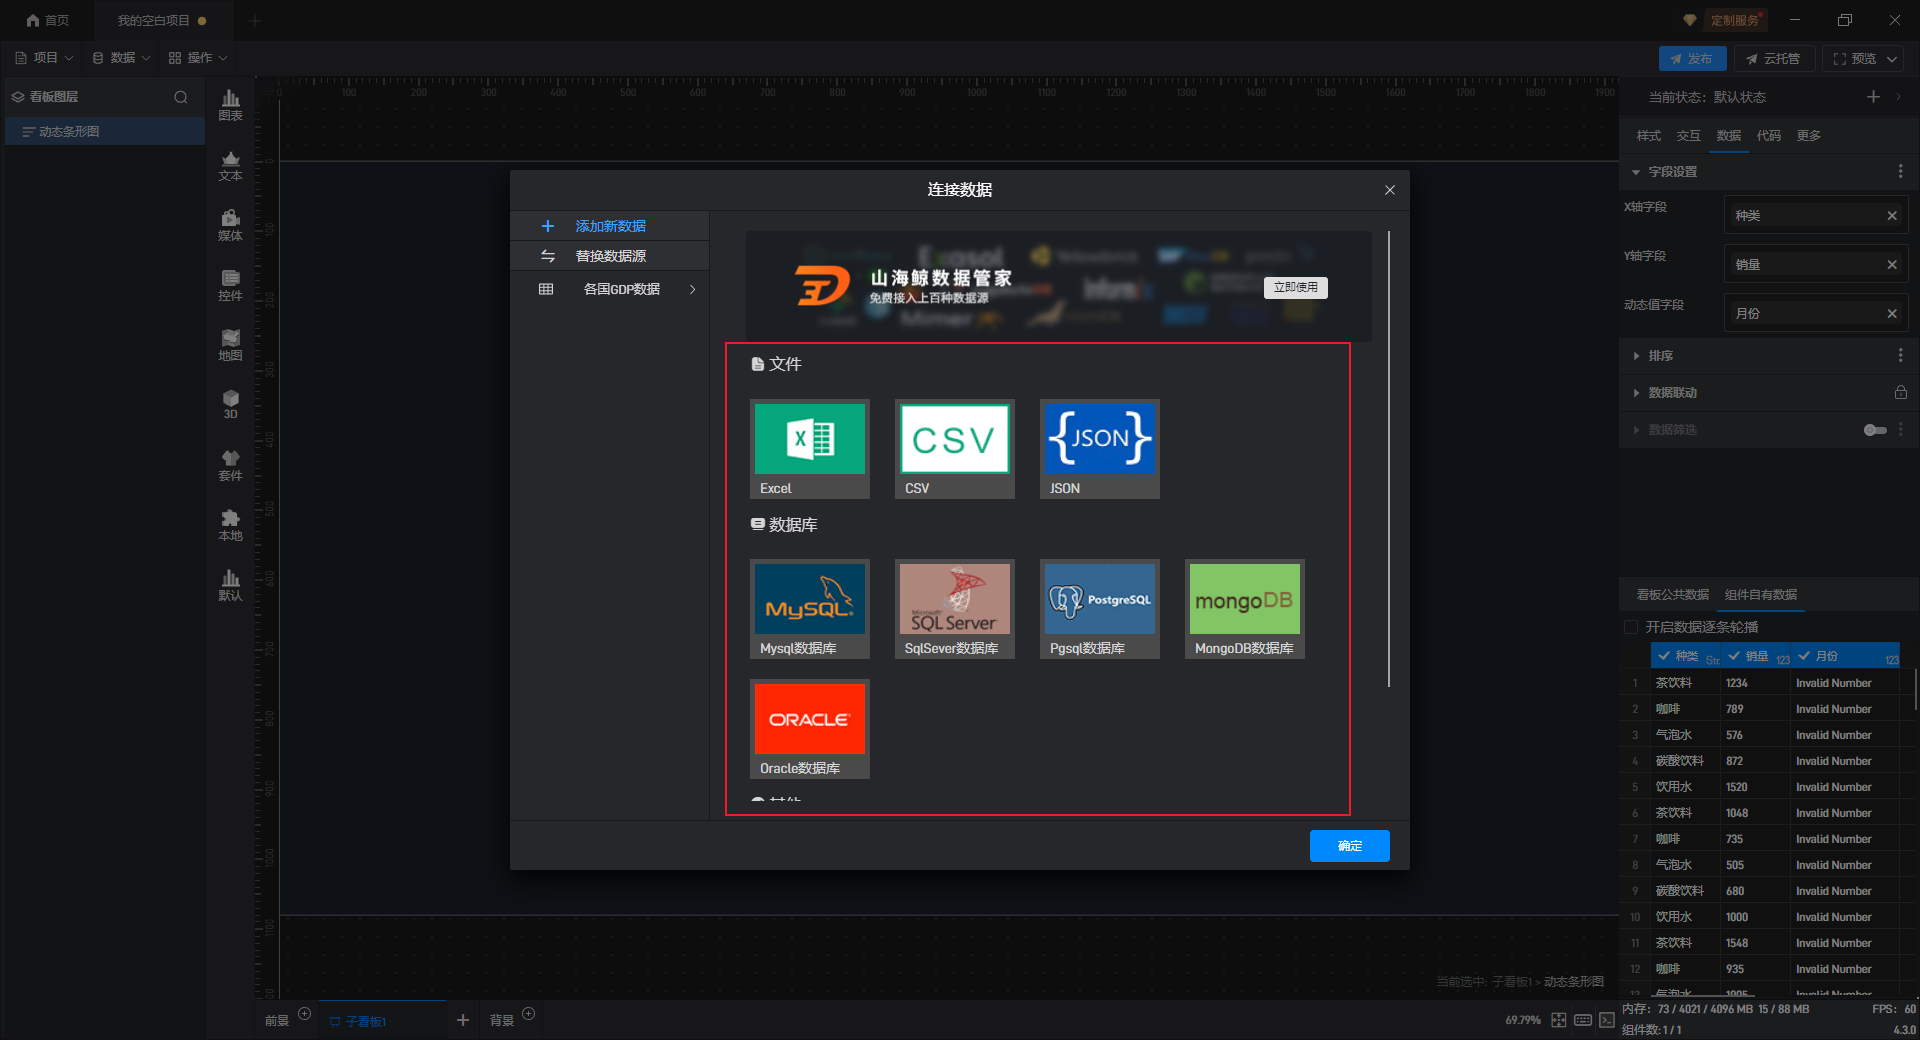Image resolution: width=1920 pixels, height=1040 pixels.
Task: Pick the MongoDB数据库 connector
Action: click(x=1245, y=609)
